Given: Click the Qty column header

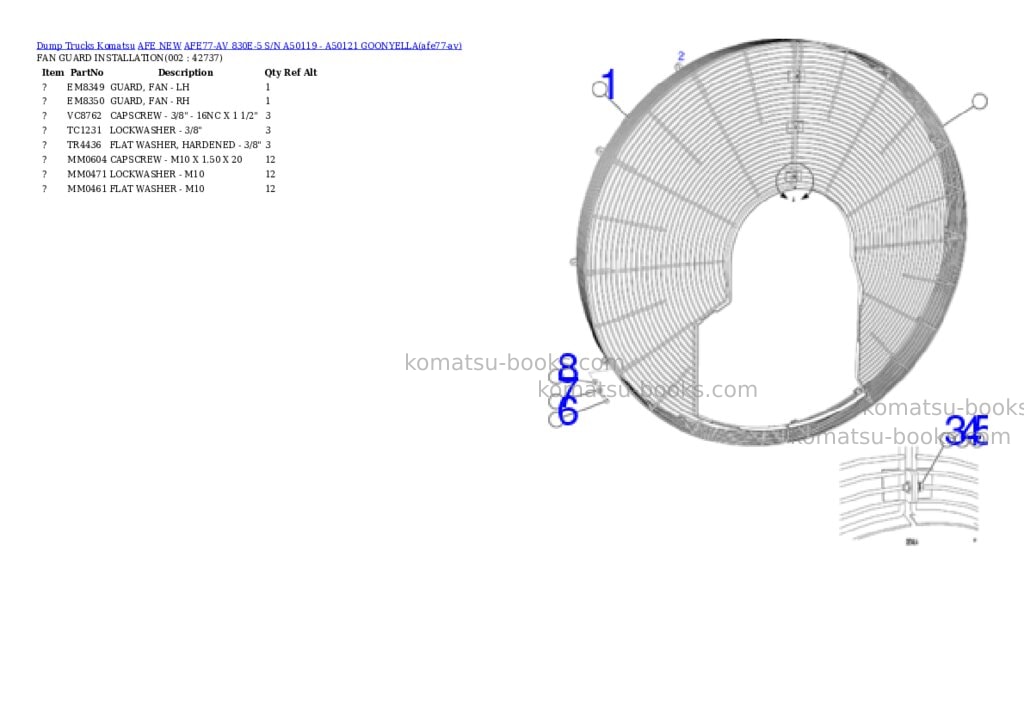Looking at the screenshot, I should [272, 72].
